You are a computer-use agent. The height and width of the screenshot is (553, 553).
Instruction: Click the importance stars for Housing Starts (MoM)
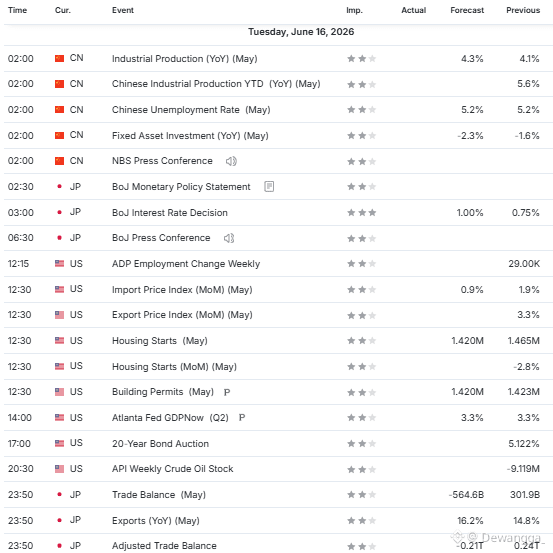(x=362, y=367)
